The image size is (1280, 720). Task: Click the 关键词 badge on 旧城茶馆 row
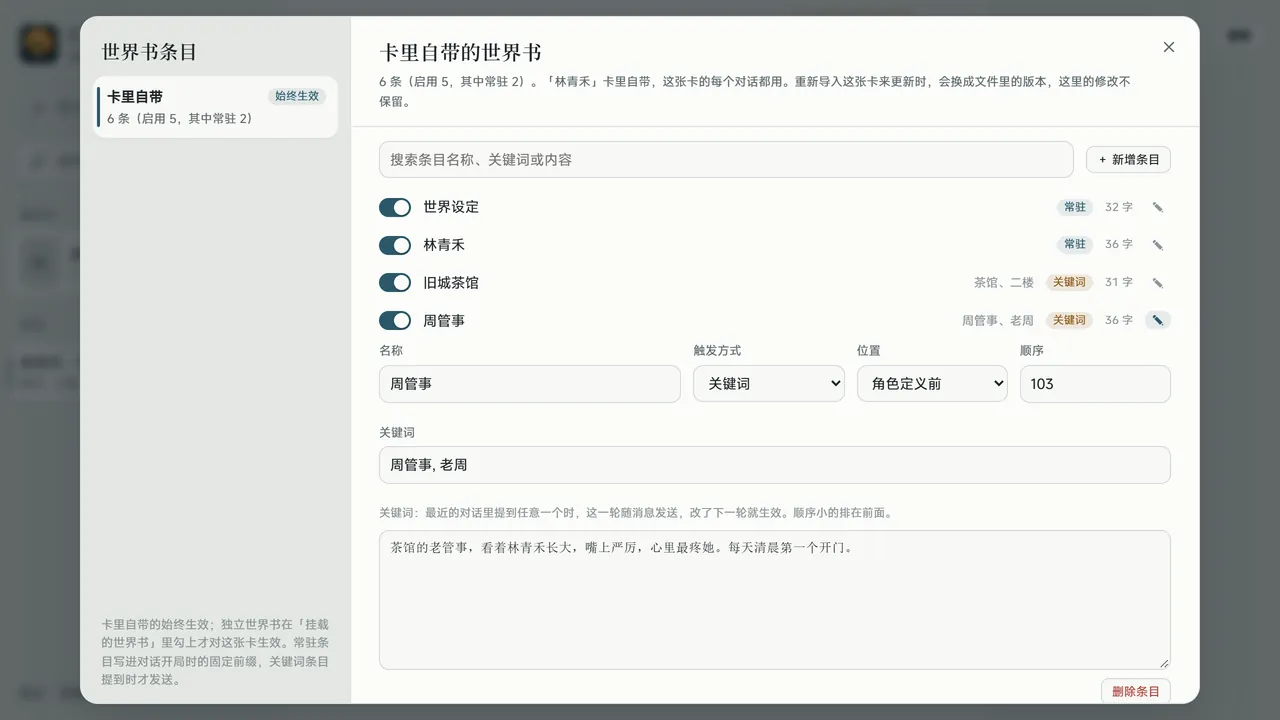coord(1069,283)
